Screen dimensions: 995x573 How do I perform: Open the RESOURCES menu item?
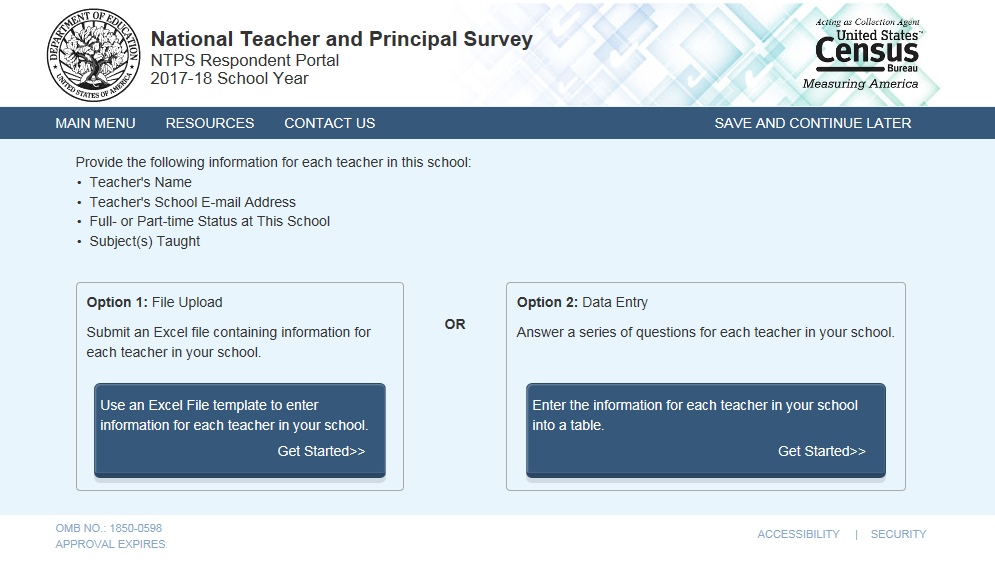[210, 123]
